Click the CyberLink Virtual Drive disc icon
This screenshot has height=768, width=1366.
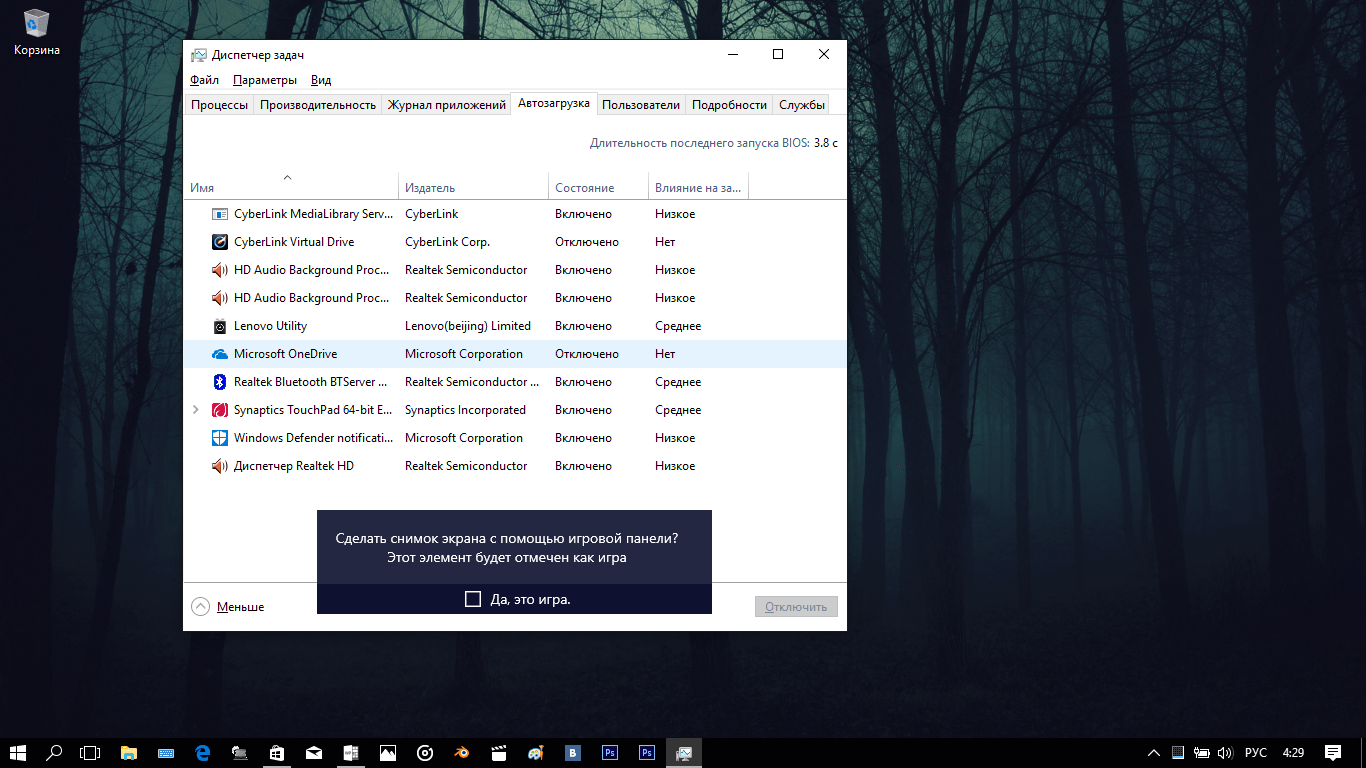(220, 242)
